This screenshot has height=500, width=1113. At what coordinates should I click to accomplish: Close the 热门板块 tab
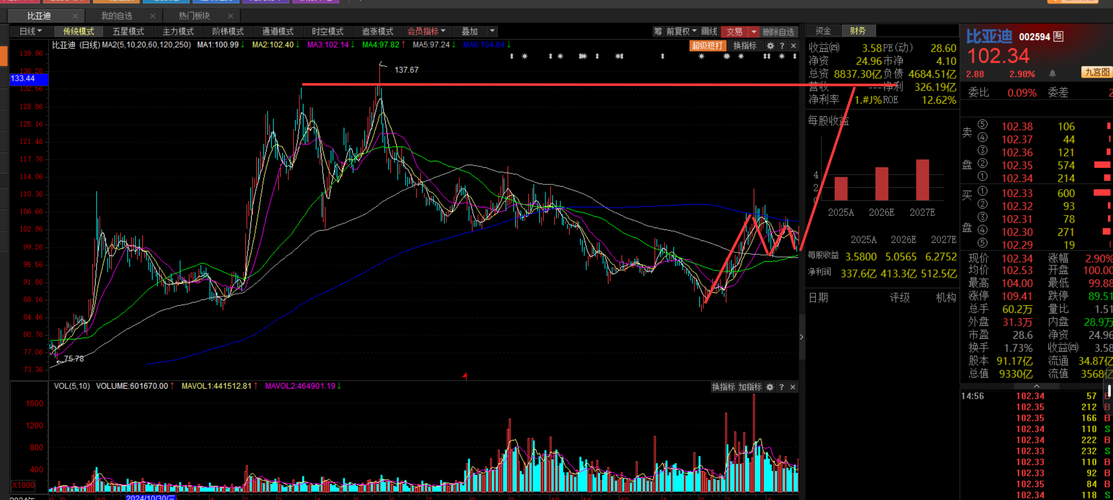[231, 15]
